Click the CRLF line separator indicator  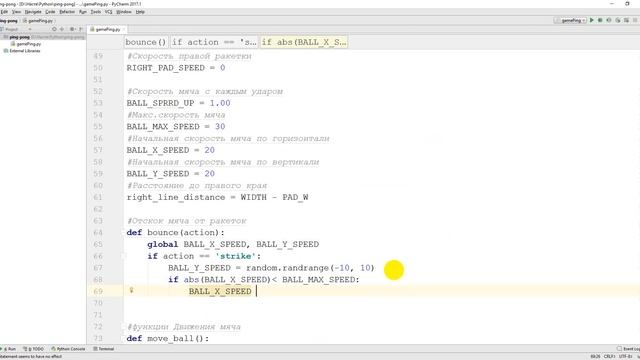[609, 356]
